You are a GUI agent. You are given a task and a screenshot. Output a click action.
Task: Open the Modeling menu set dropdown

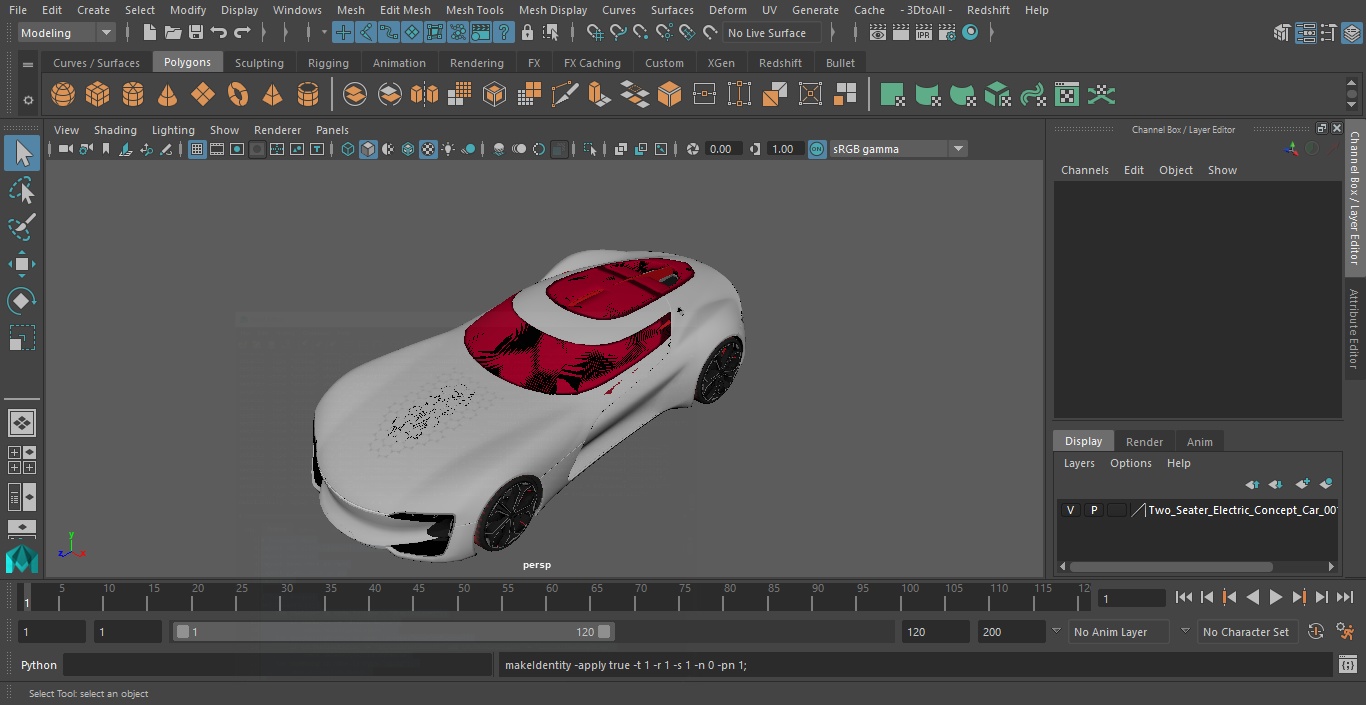(66, 33)
